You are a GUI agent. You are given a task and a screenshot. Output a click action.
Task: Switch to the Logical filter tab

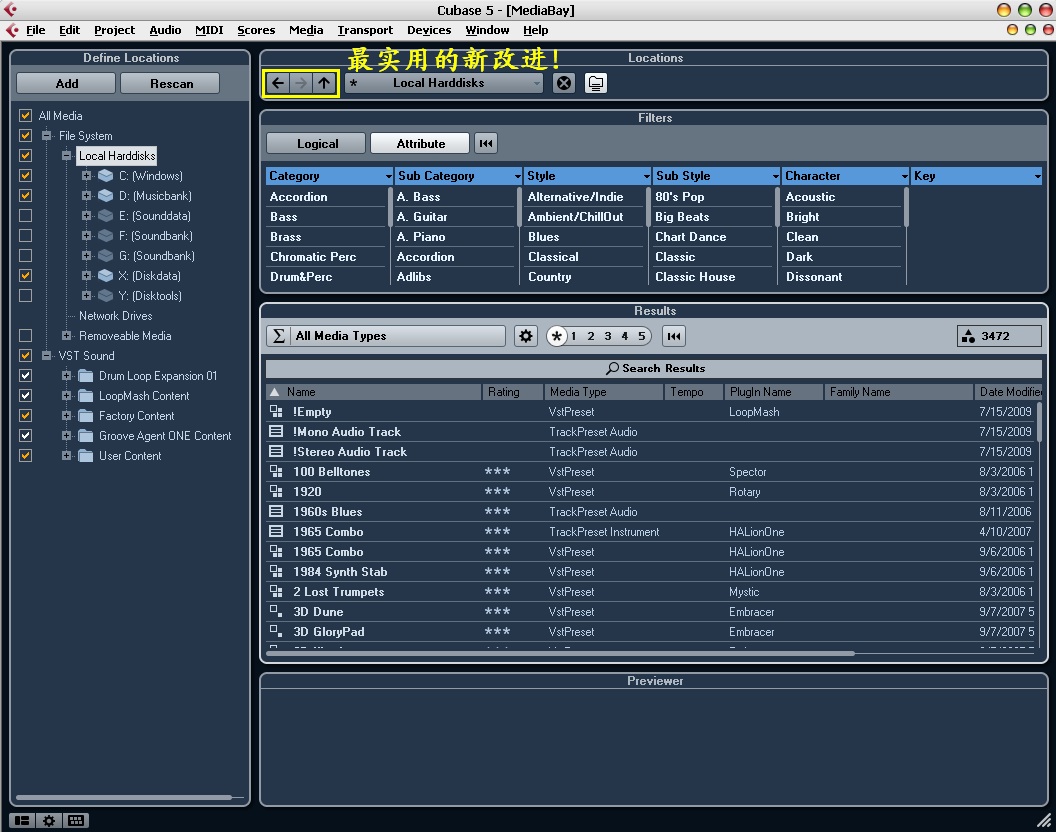click(x=317, y=143)
